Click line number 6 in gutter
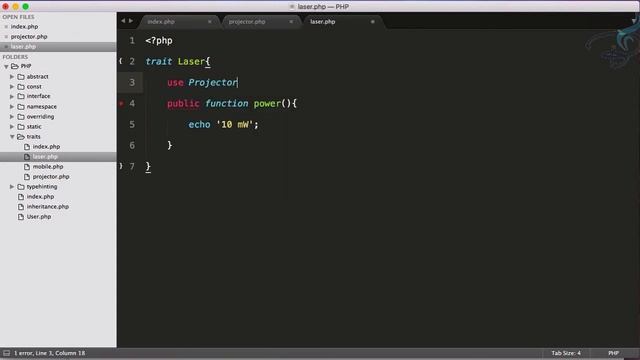Image resolution: width=640 pixels, height=360 pixels. tap(132, 145)
